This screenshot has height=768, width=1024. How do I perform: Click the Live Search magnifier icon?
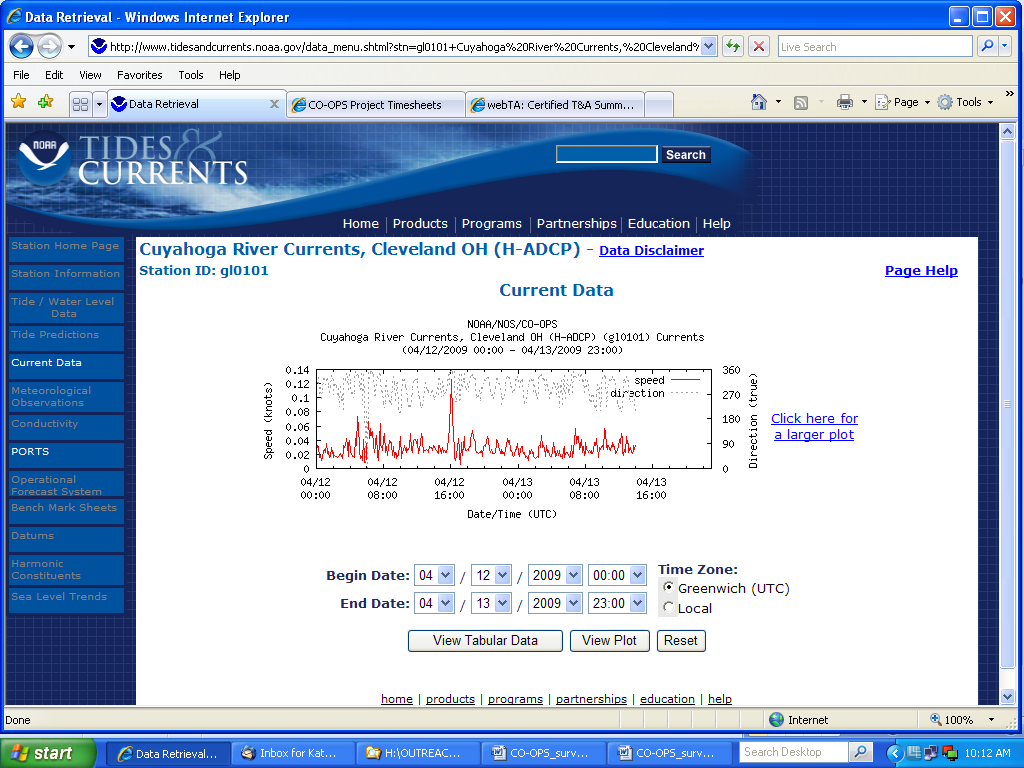pos(987,46)
